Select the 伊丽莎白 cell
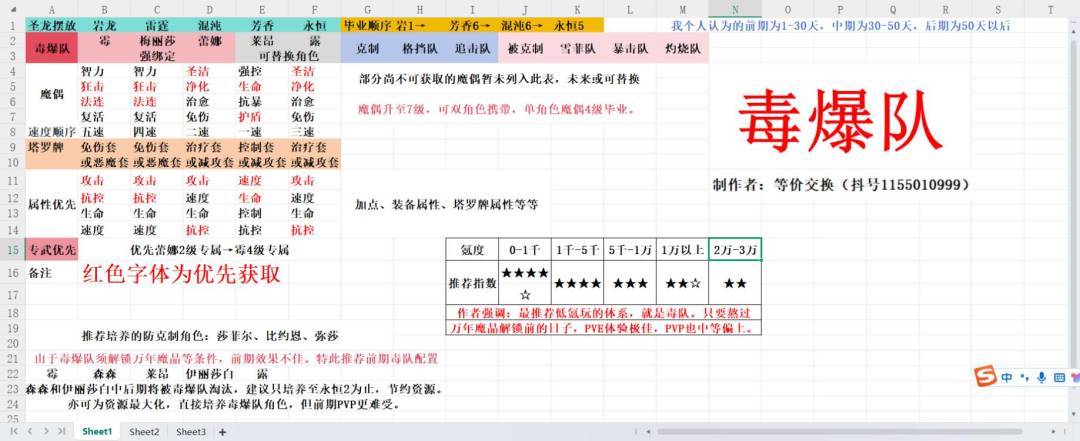 209,373
